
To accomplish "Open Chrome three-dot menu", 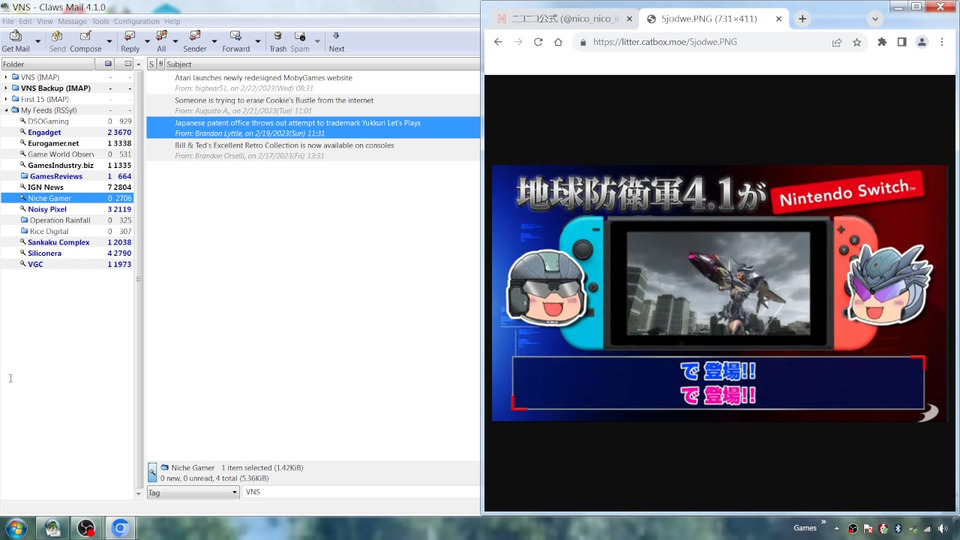I will [x=942, y=42].
